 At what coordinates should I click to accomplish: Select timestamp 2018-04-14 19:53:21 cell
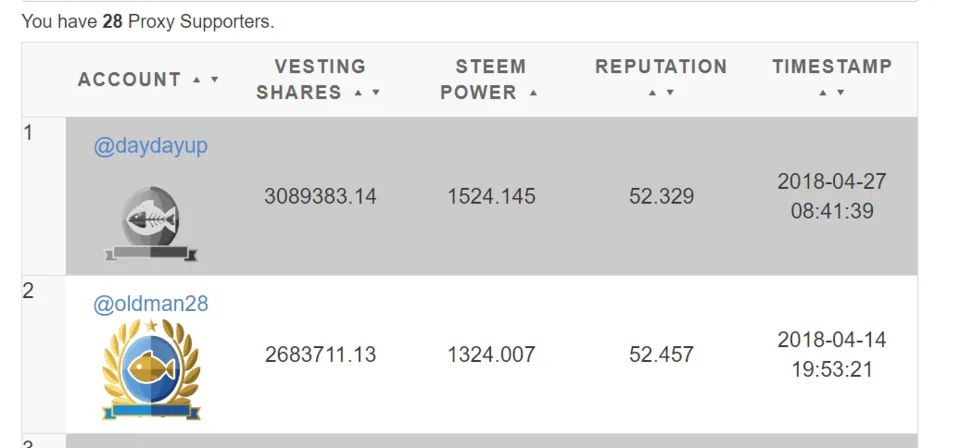[x=831, y=354]
